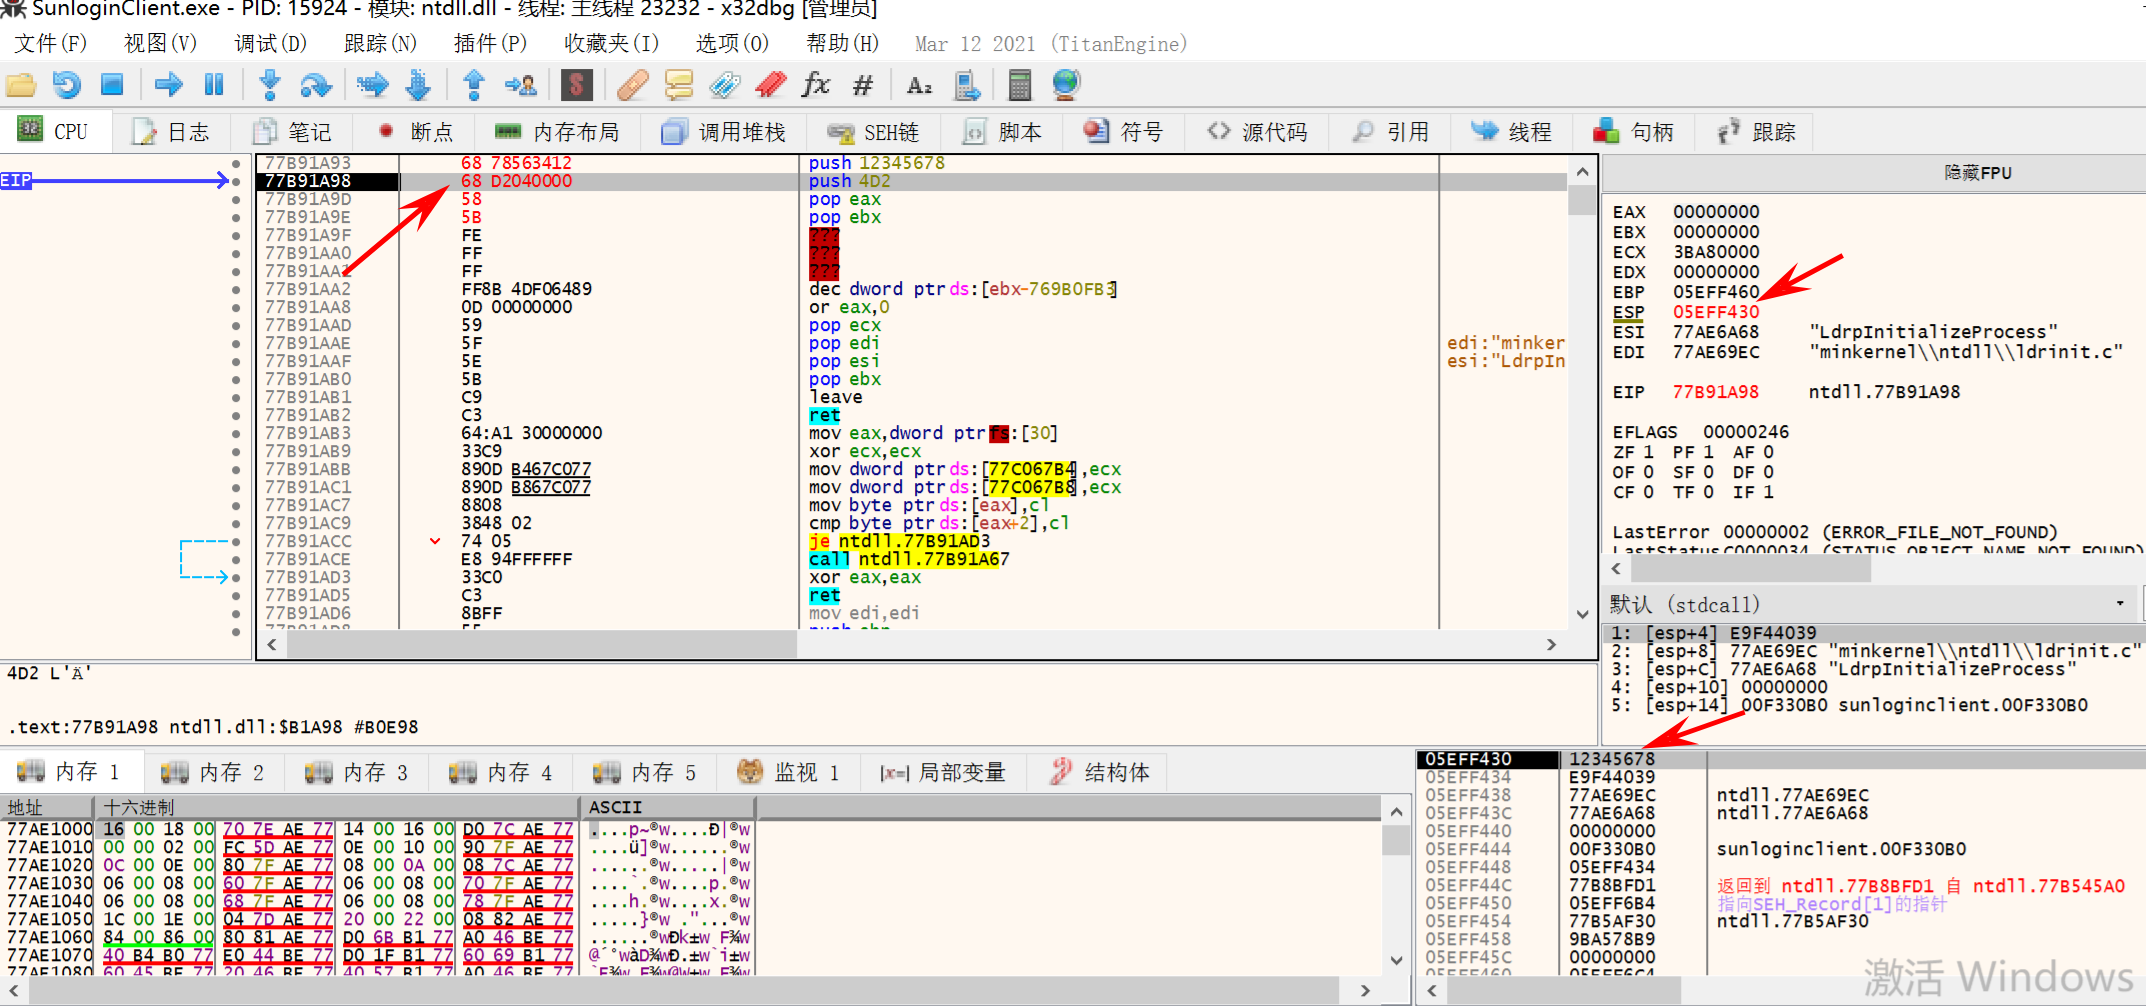Open the 视图(V) menu
The width and height of the screenshot is (2146, 1006).
pyautogui.click(x=160, y=44)
